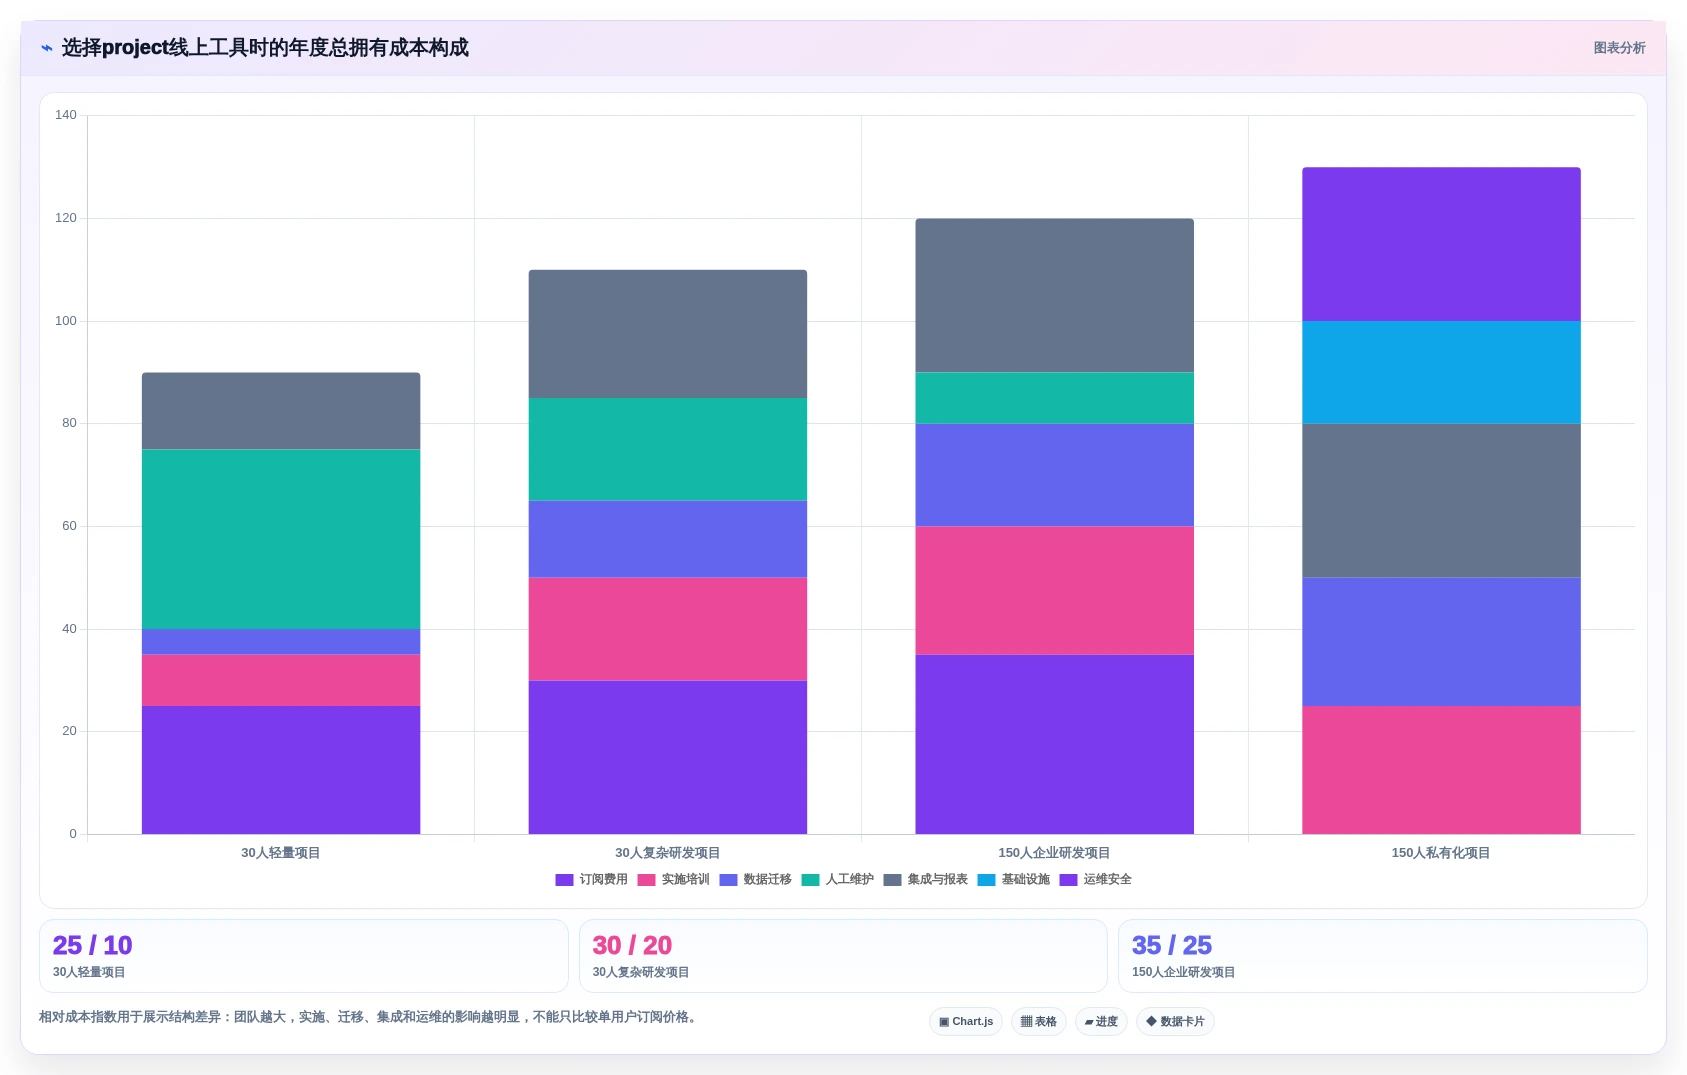The width and height of the screenshot is (1687, 1075).
Task: Click the purple 订阅费用 segment of 150人企业研发项目 bar
Action: tap(1054, 744)
